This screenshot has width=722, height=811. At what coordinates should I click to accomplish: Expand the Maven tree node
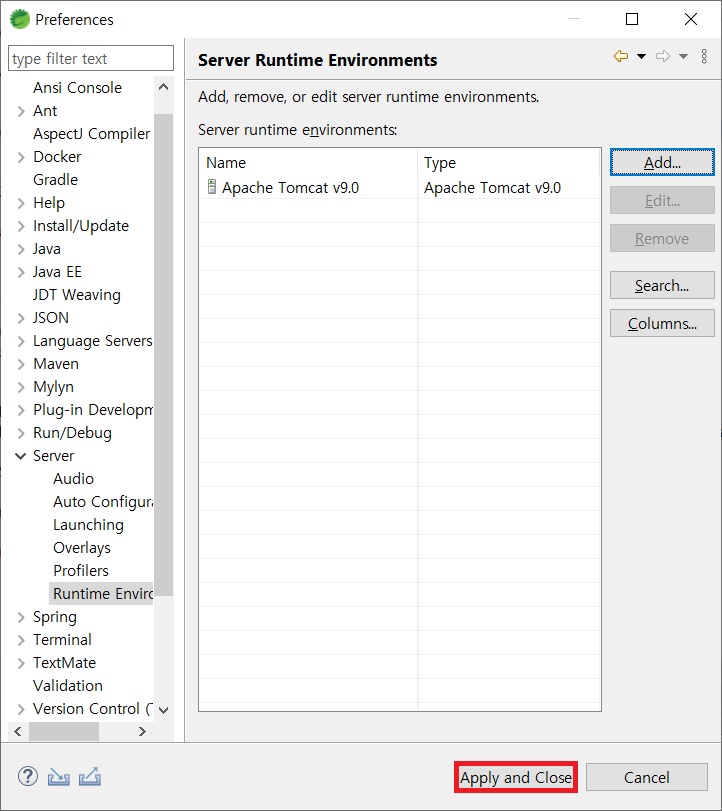point(21,364)
